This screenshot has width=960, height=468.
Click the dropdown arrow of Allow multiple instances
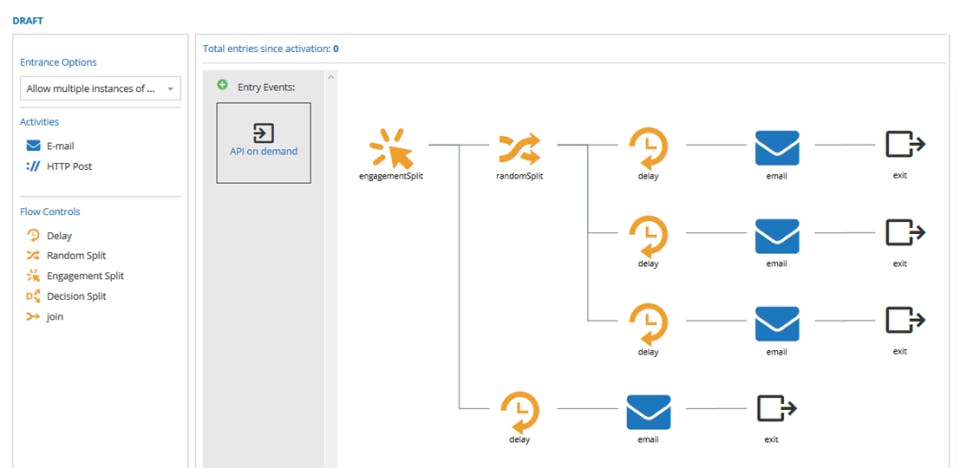click(x=170, y=89)
